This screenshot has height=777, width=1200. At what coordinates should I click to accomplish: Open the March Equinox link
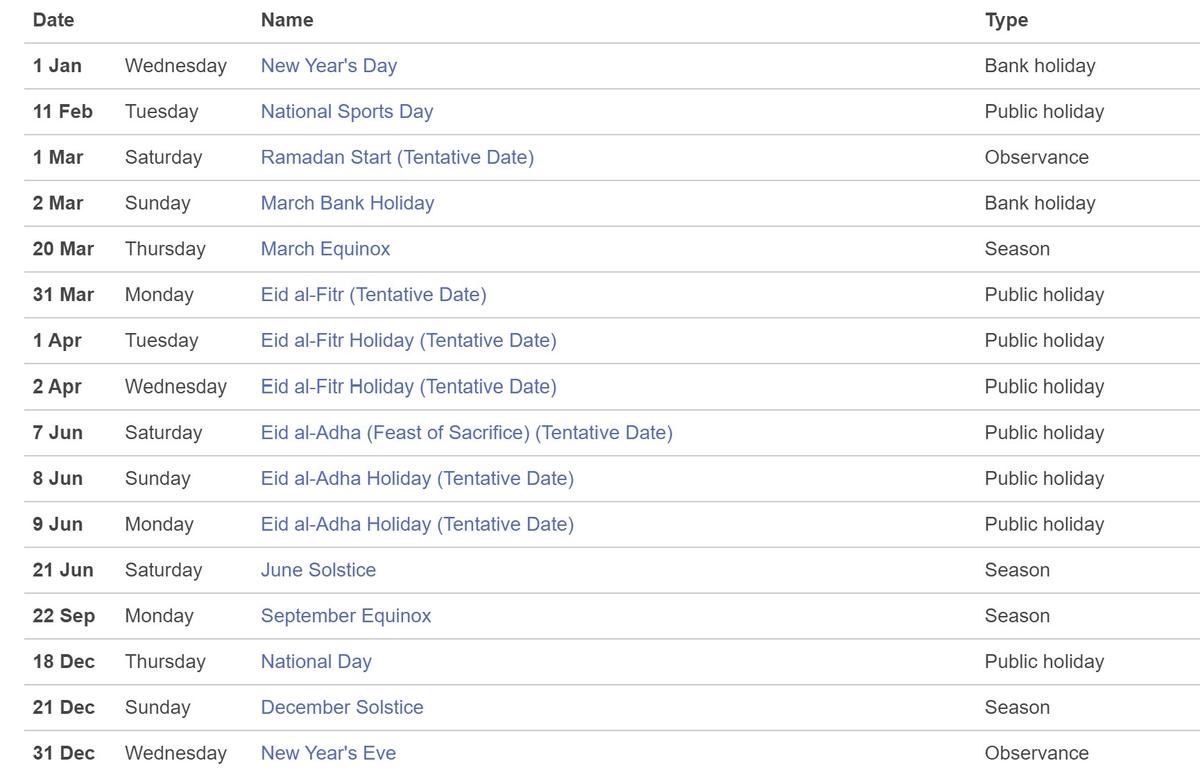tap(325, 249)
